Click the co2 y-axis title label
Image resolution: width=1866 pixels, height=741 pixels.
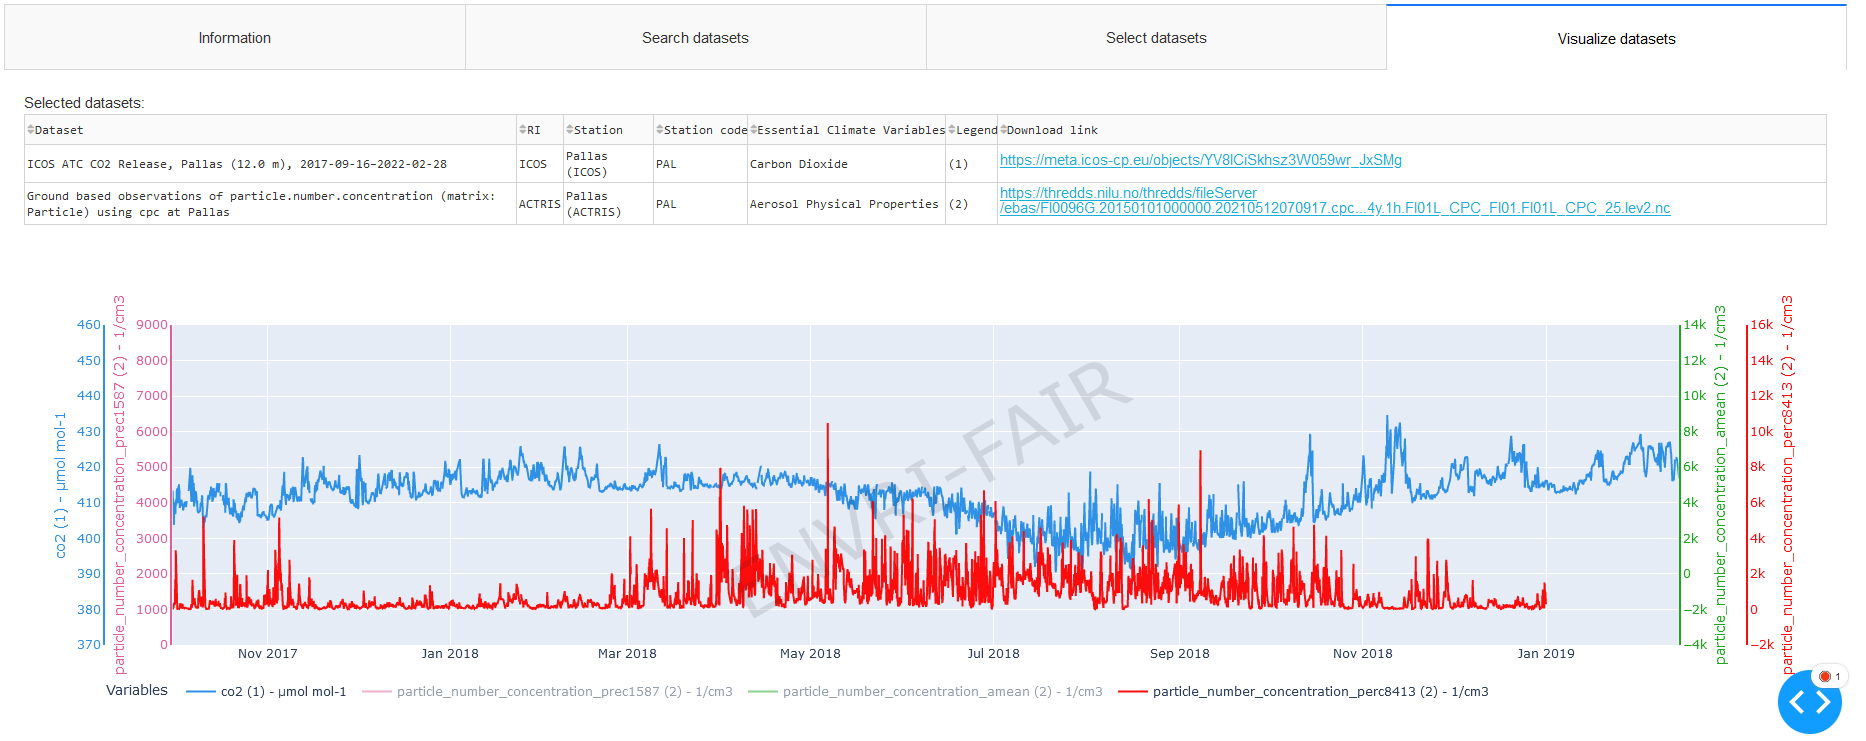click(x=61, y=485)
